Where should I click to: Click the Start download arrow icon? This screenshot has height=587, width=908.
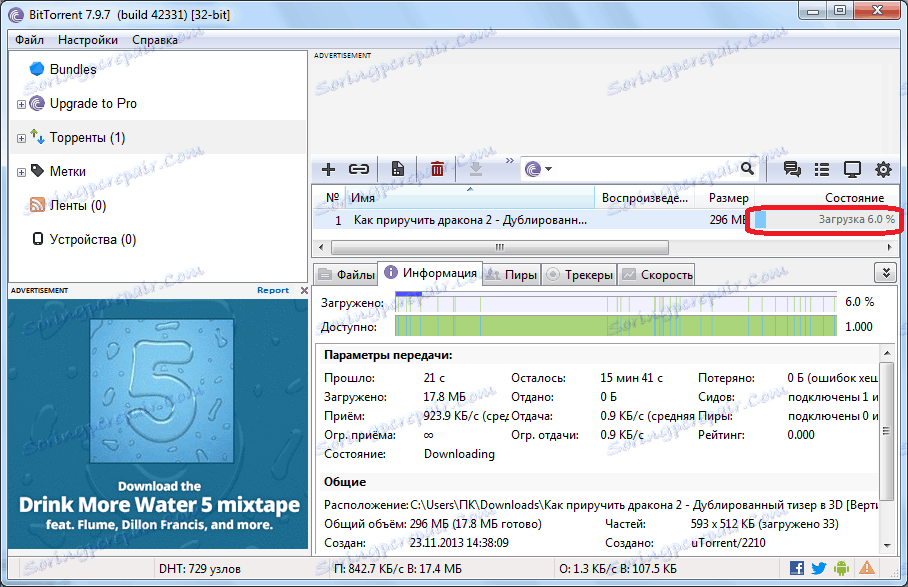476,169
